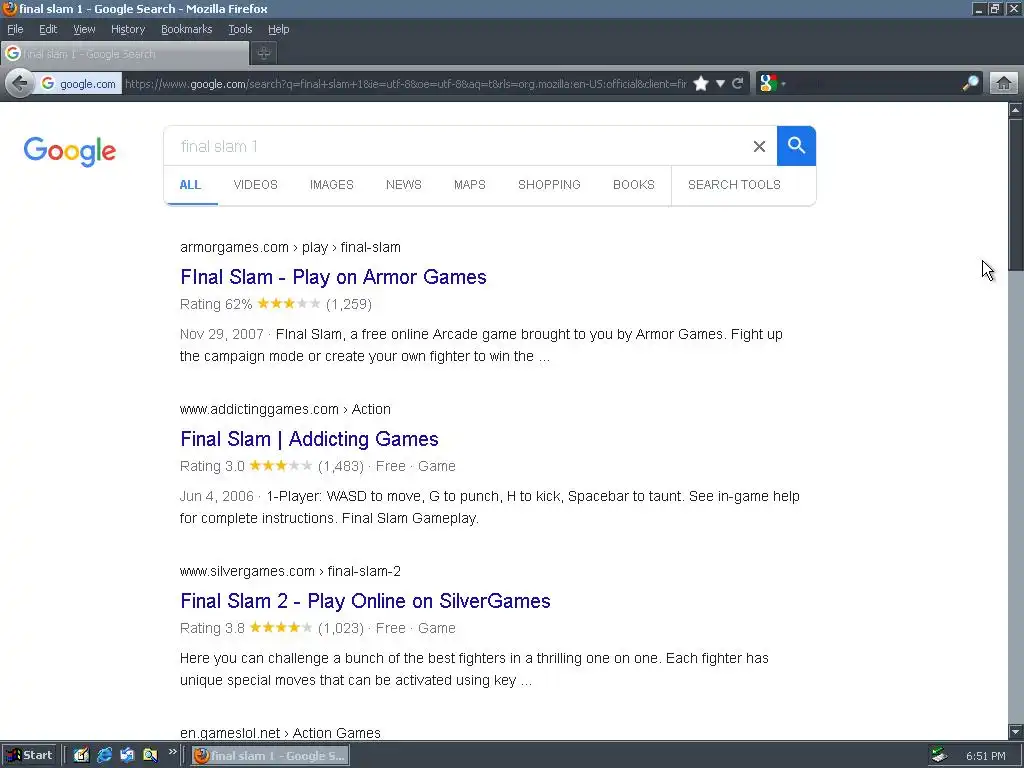The width and height of the screenshot is (1024, 768).
Task: Switch to BOOKS results
Action: click(633, 185)
